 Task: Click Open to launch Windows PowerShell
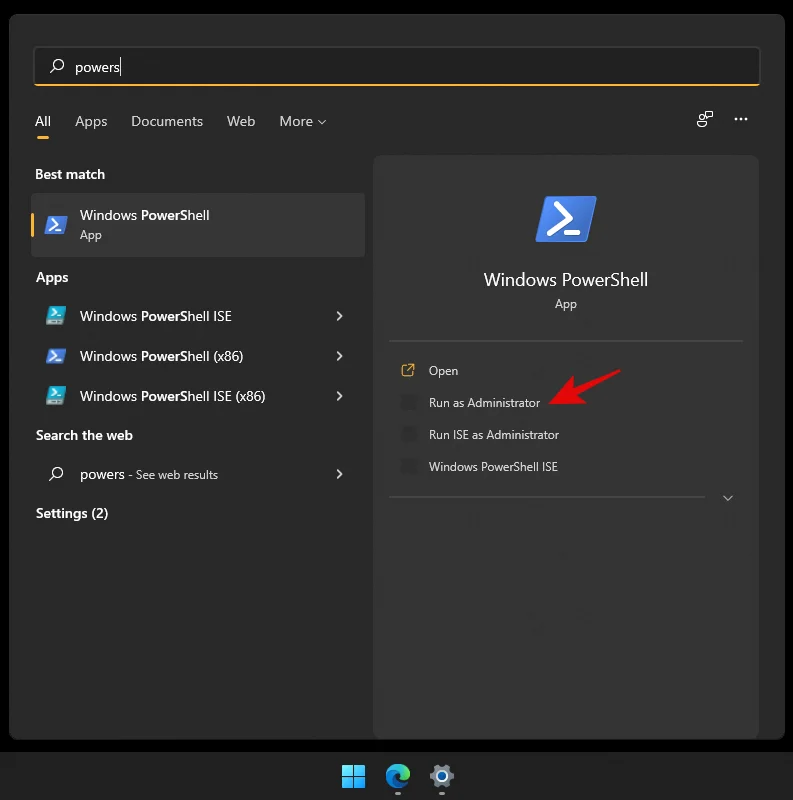(443, 370)
